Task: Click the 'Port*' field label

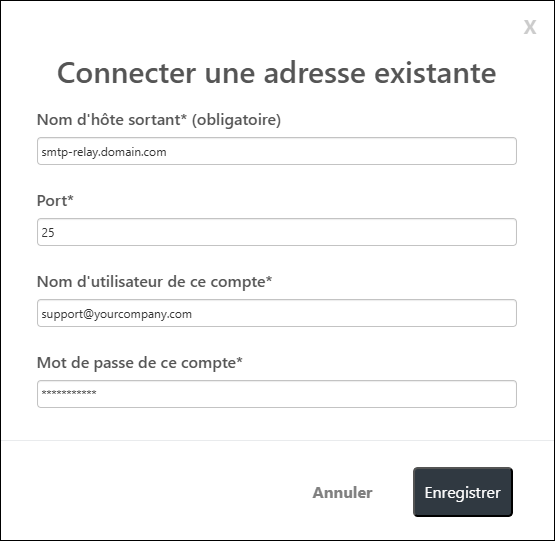Action: 55,201
